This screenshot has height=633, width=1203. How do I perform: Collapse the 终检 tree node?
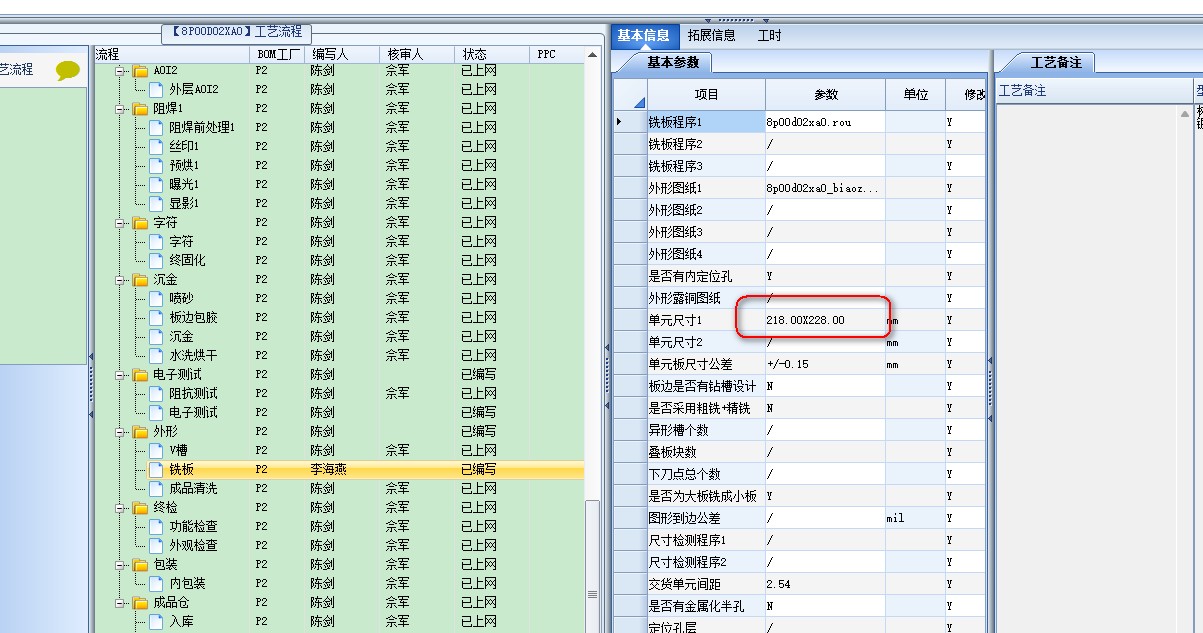[x=121, y=508]
